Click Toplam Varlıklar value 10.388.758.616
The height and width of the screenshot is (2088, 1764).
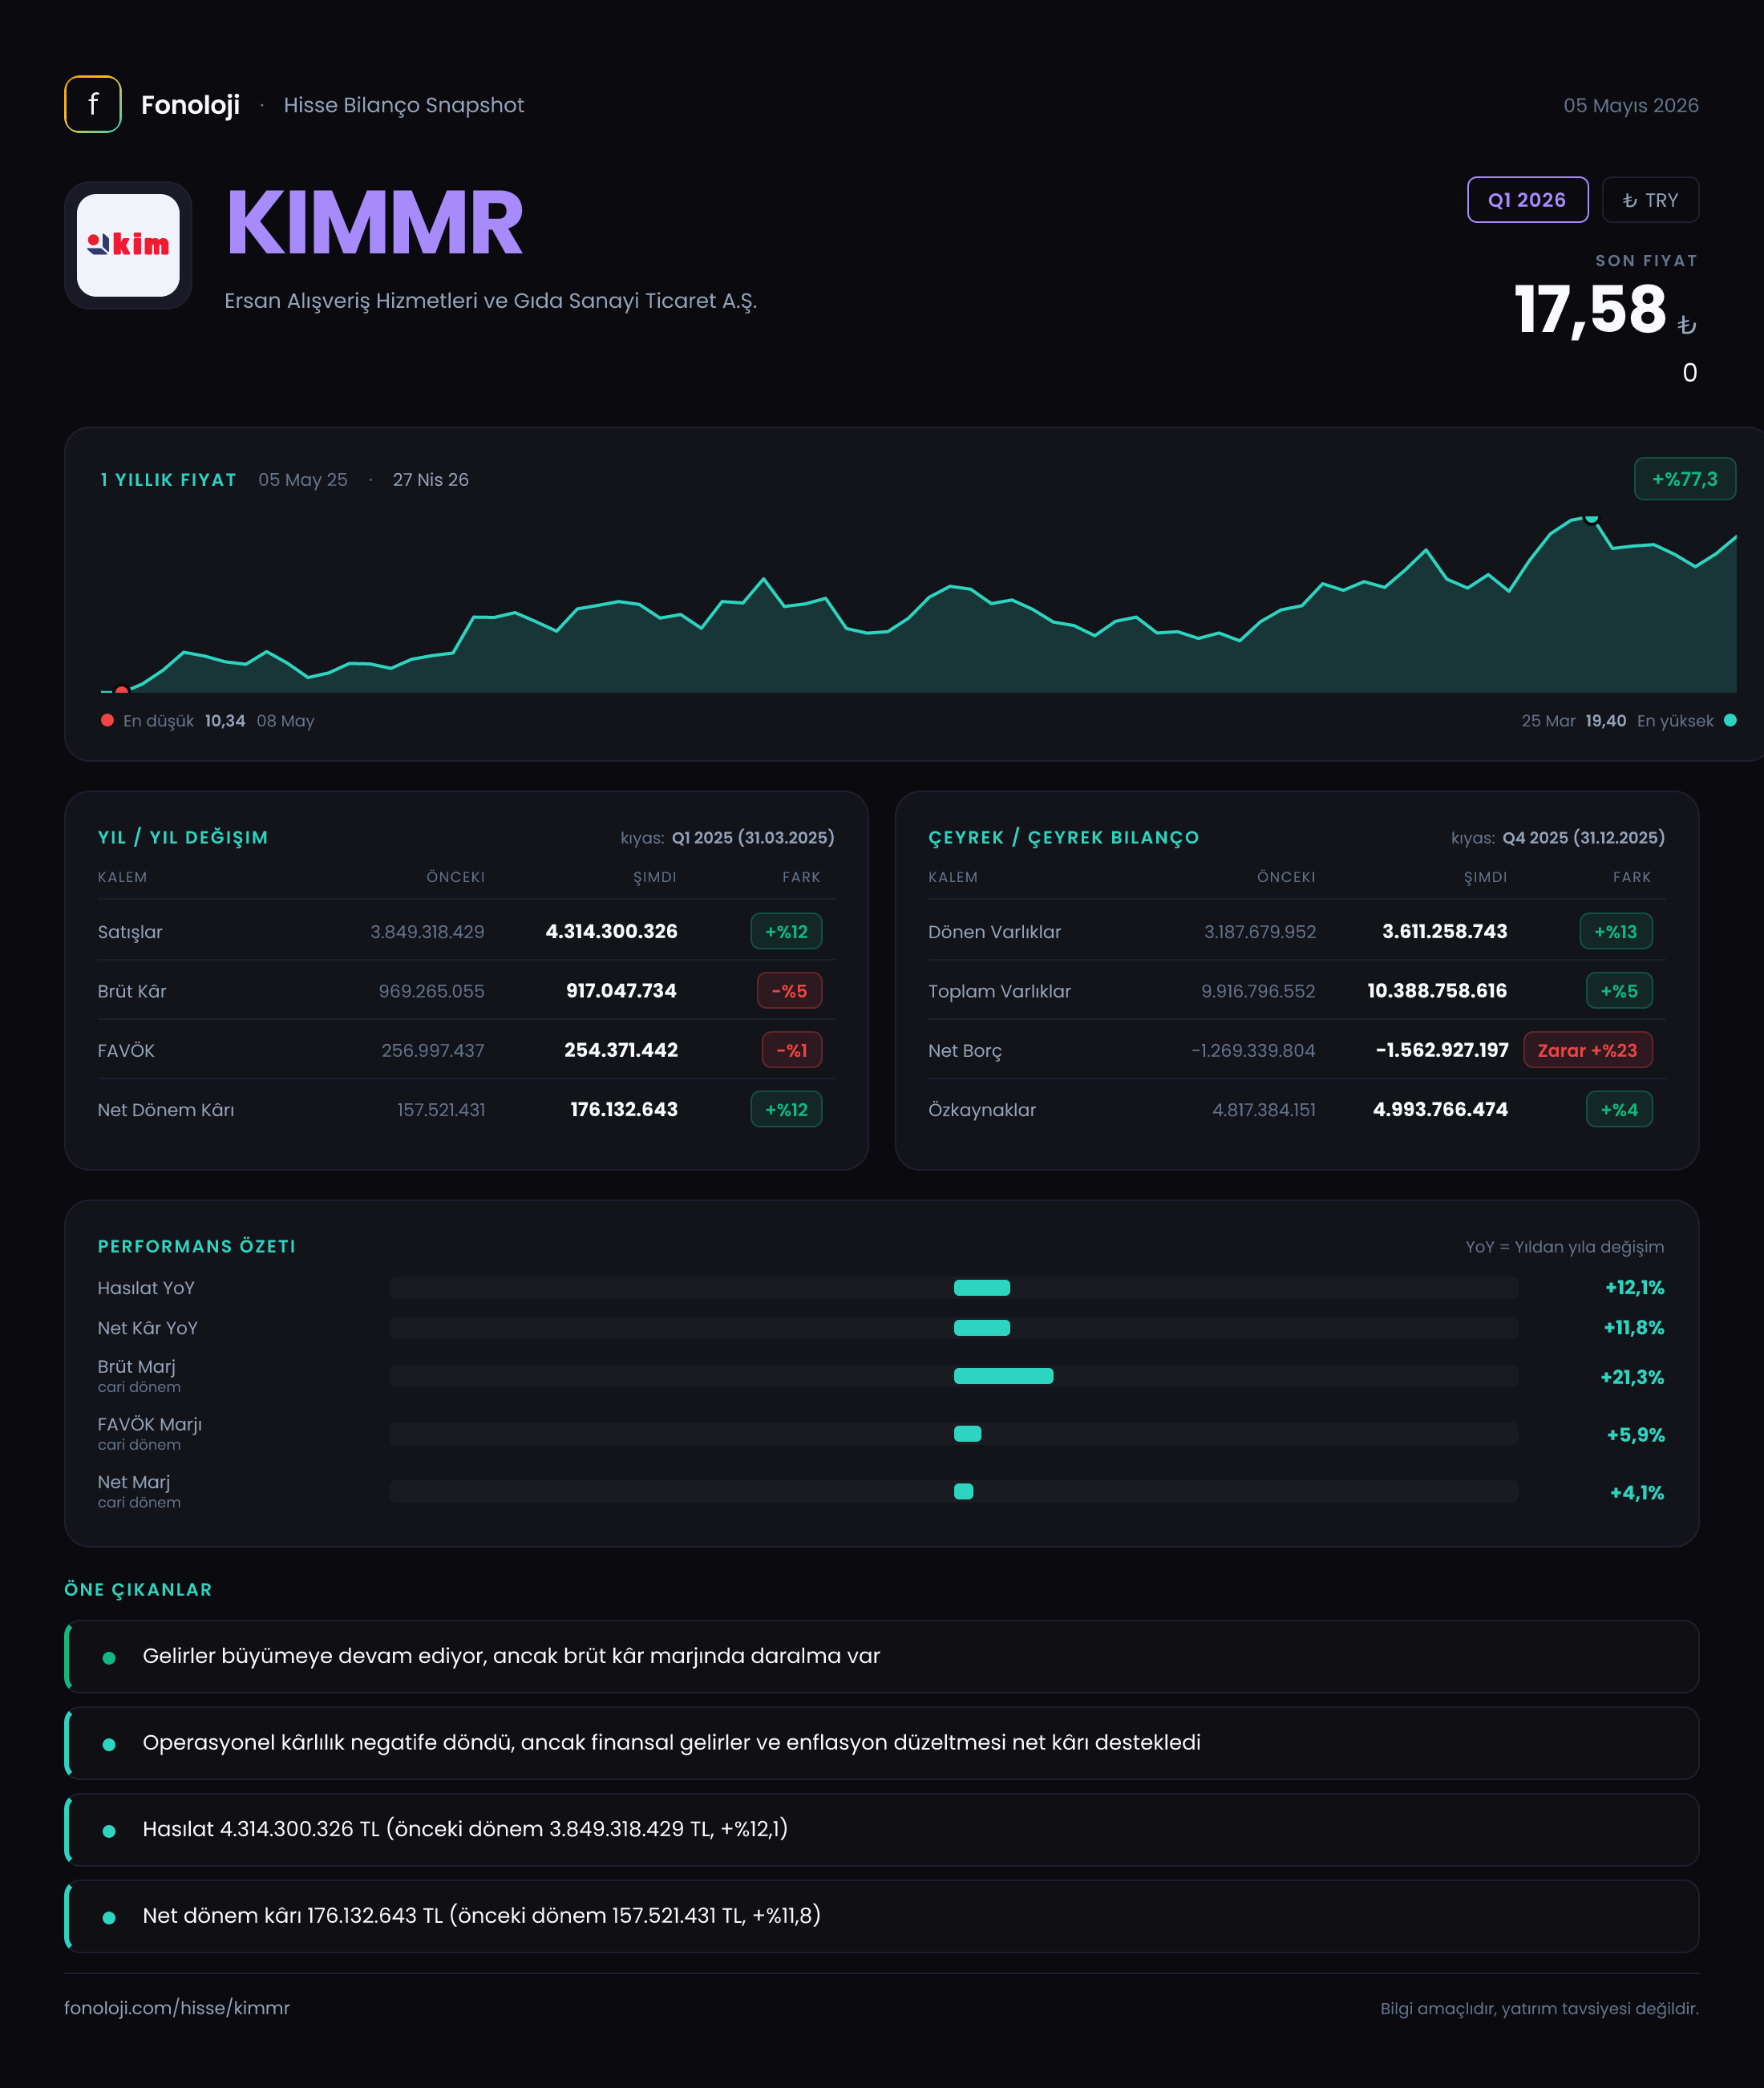pyautogui.click(x=1437, y=991)
